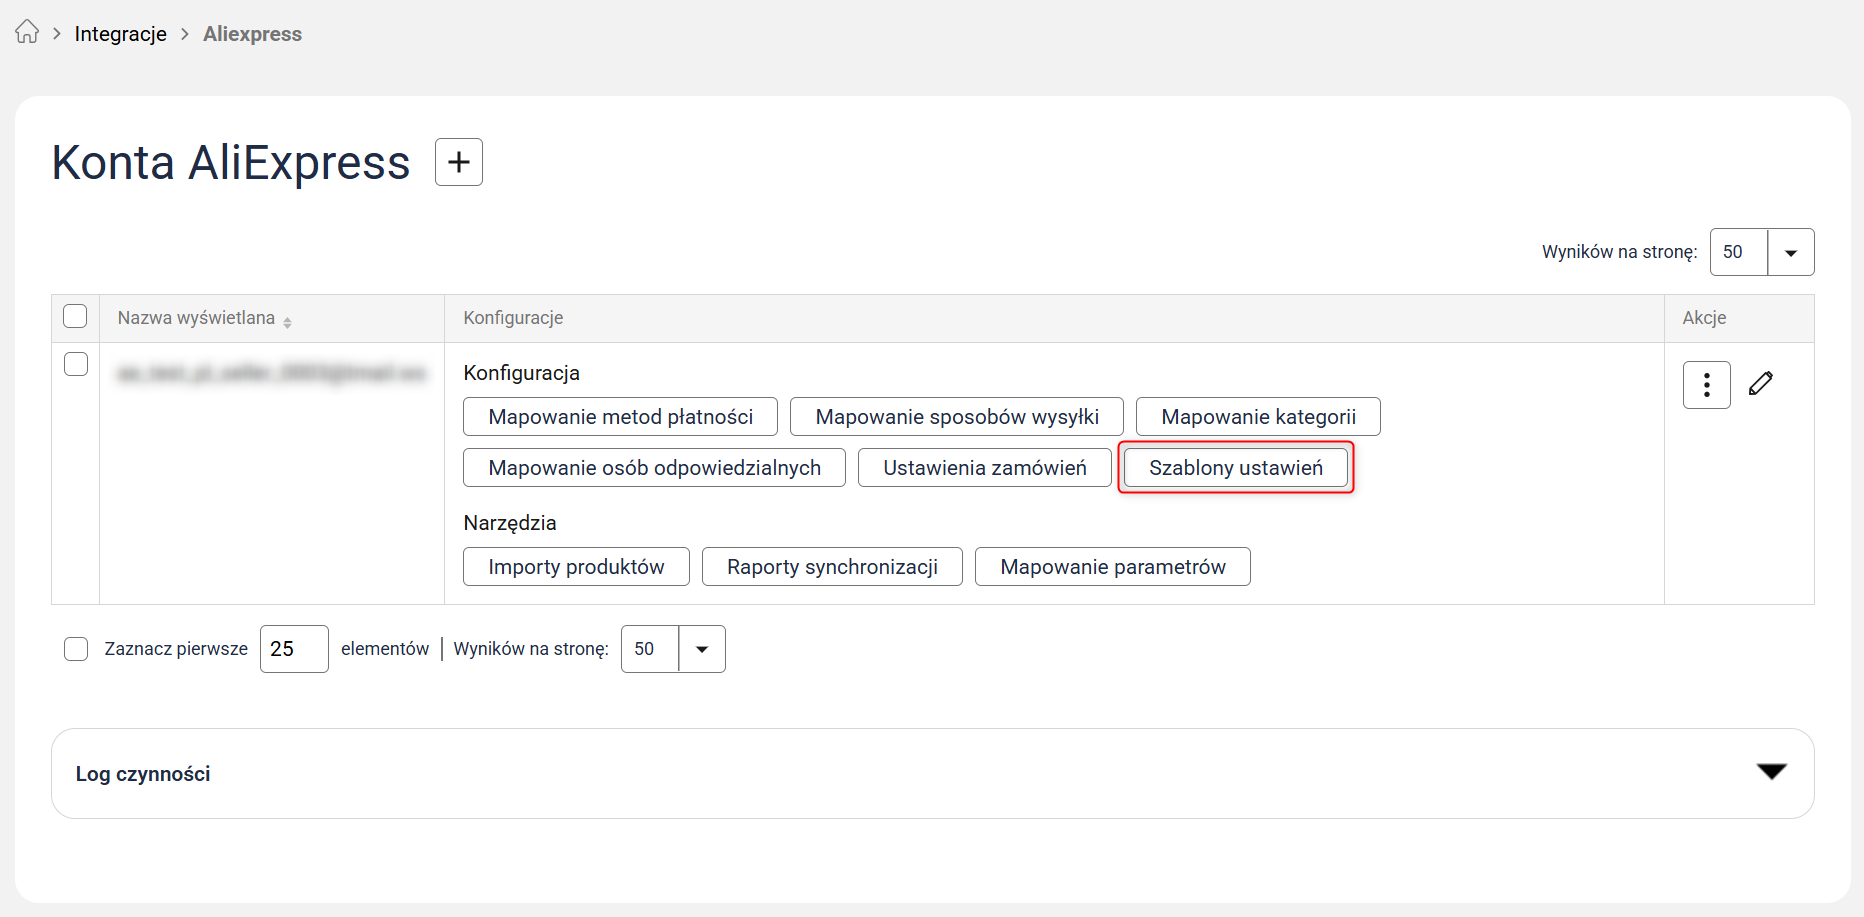1864x917 pixels.
Task: Click Mapowanie kategorii button
Action: (1257, 417)
